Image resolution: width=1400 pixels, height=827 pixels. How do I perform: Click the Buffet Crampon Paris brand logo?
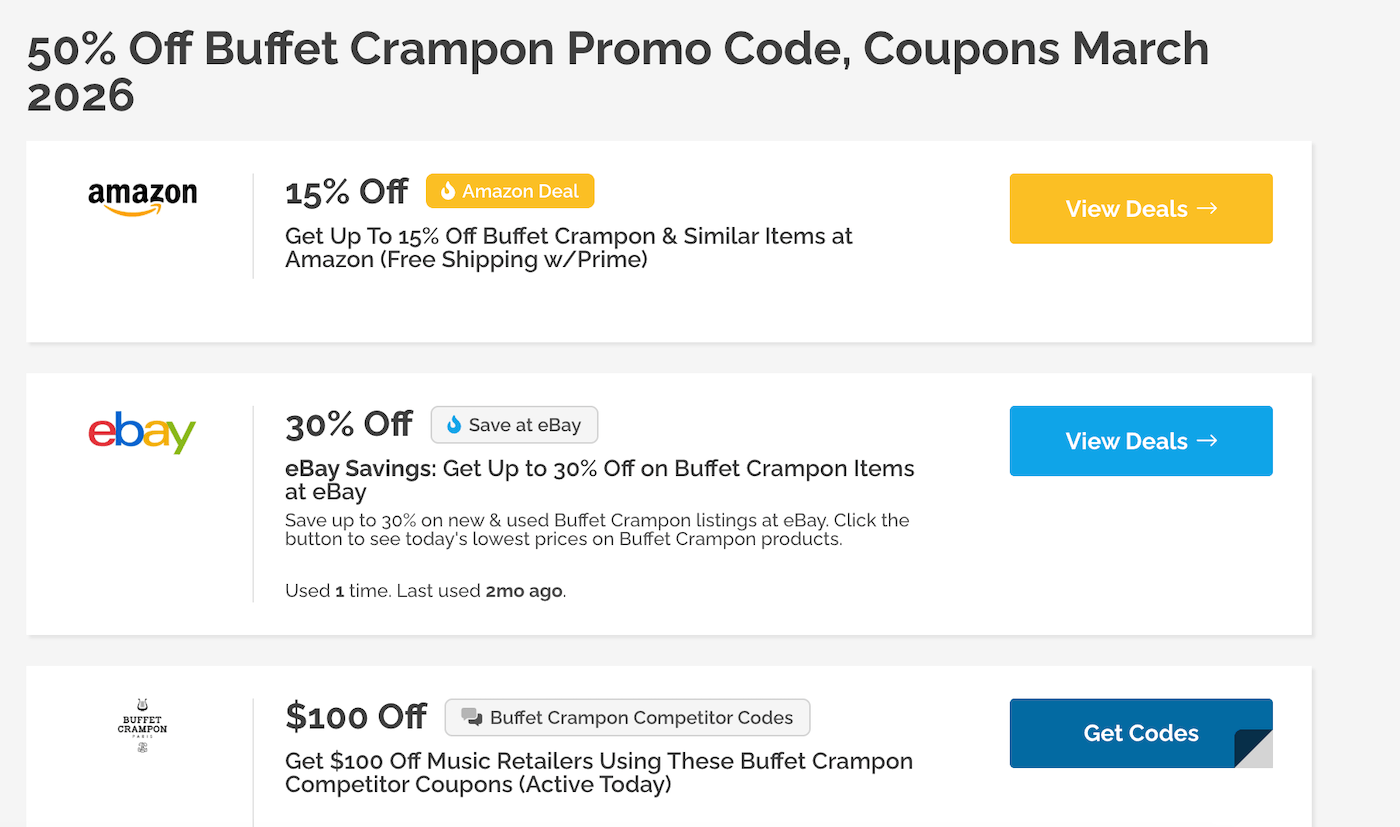pos(142,727)
